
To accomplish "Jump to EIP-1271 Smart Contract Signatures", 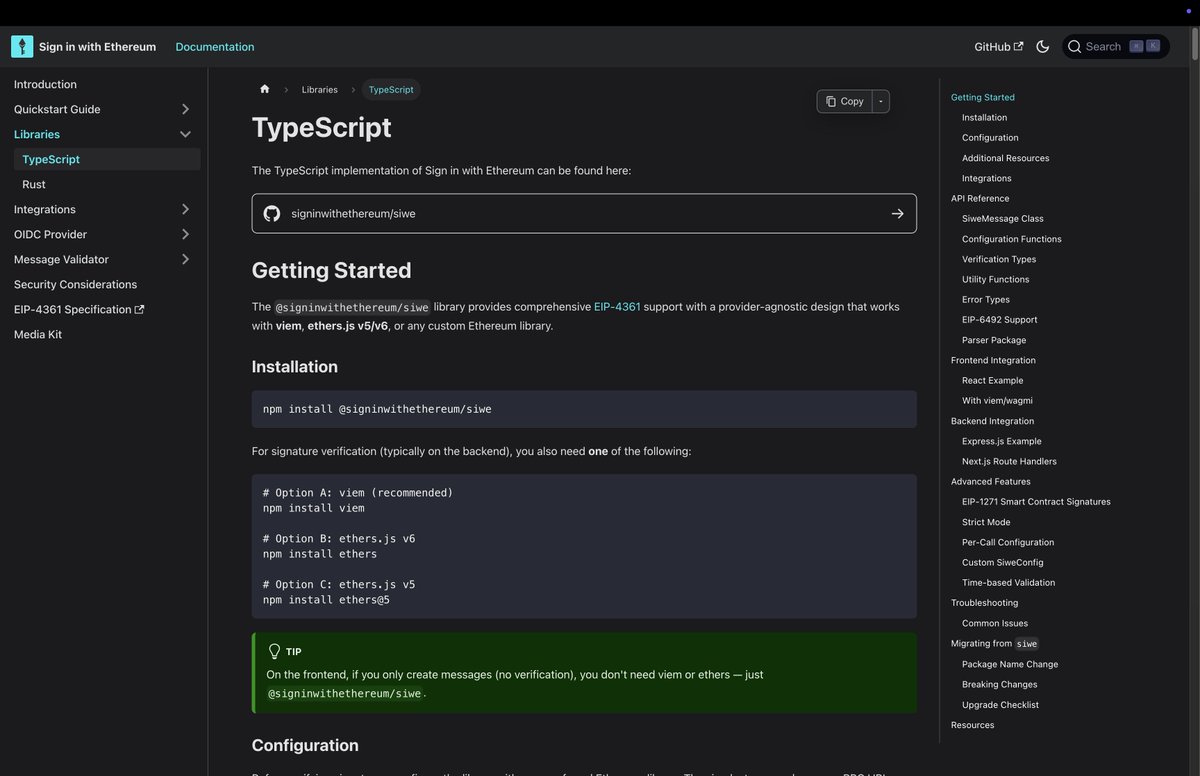I will point(1036,502).
